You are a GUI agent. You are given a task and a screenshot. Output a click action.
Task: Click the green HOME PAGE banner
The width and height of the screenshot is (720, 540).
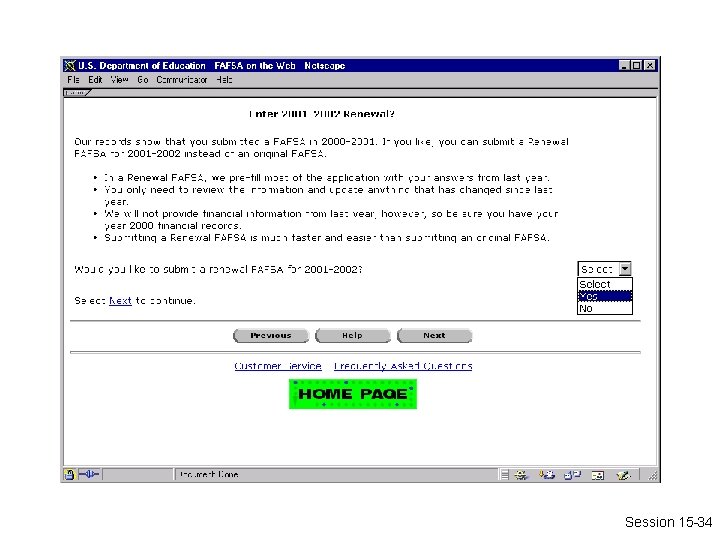[353, 394]
